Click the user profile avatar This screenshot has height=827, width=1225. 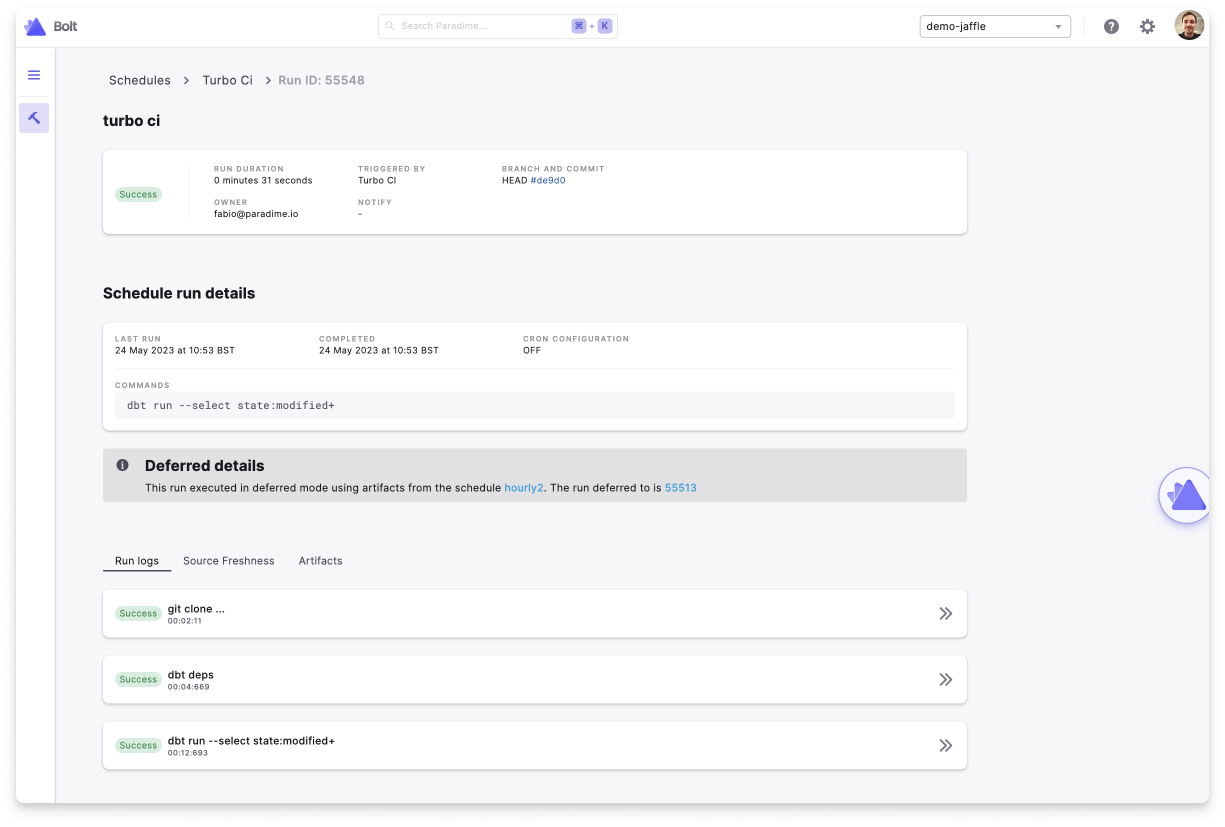[x=1189, y=26]
